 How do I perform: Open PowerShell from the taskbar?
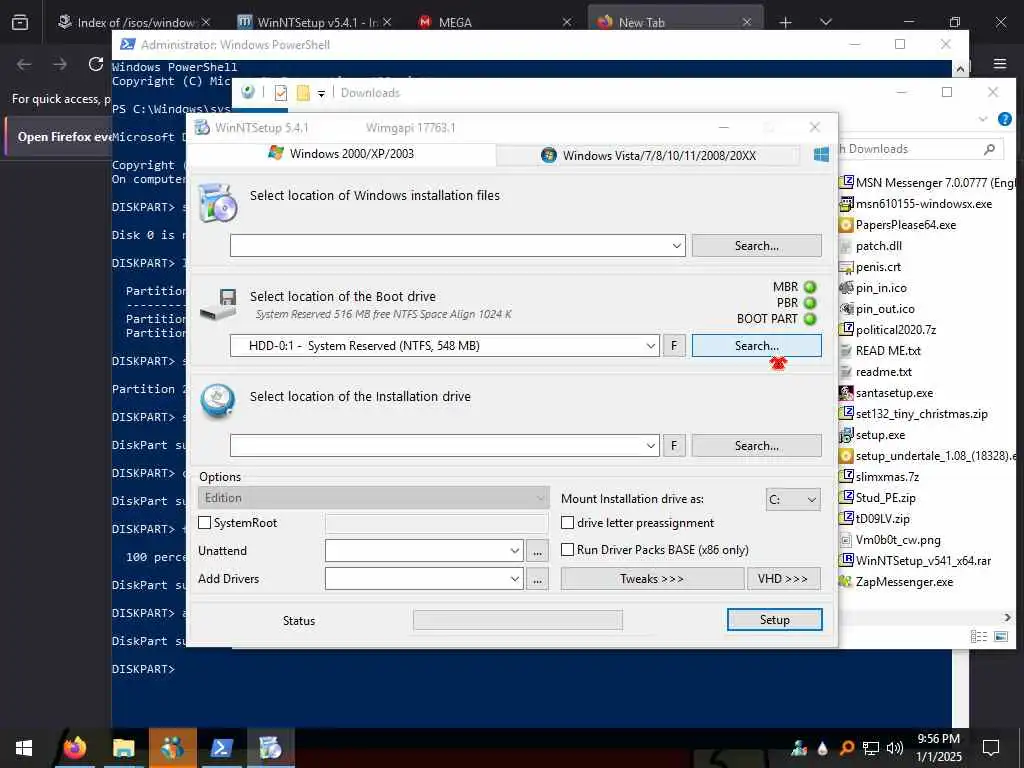[x=221, y=747]
